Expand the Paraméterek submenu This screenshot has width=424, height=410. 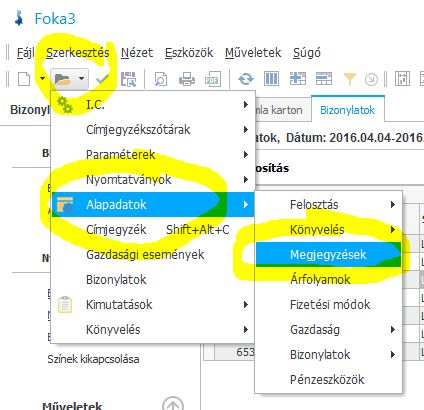coord(153,155)
